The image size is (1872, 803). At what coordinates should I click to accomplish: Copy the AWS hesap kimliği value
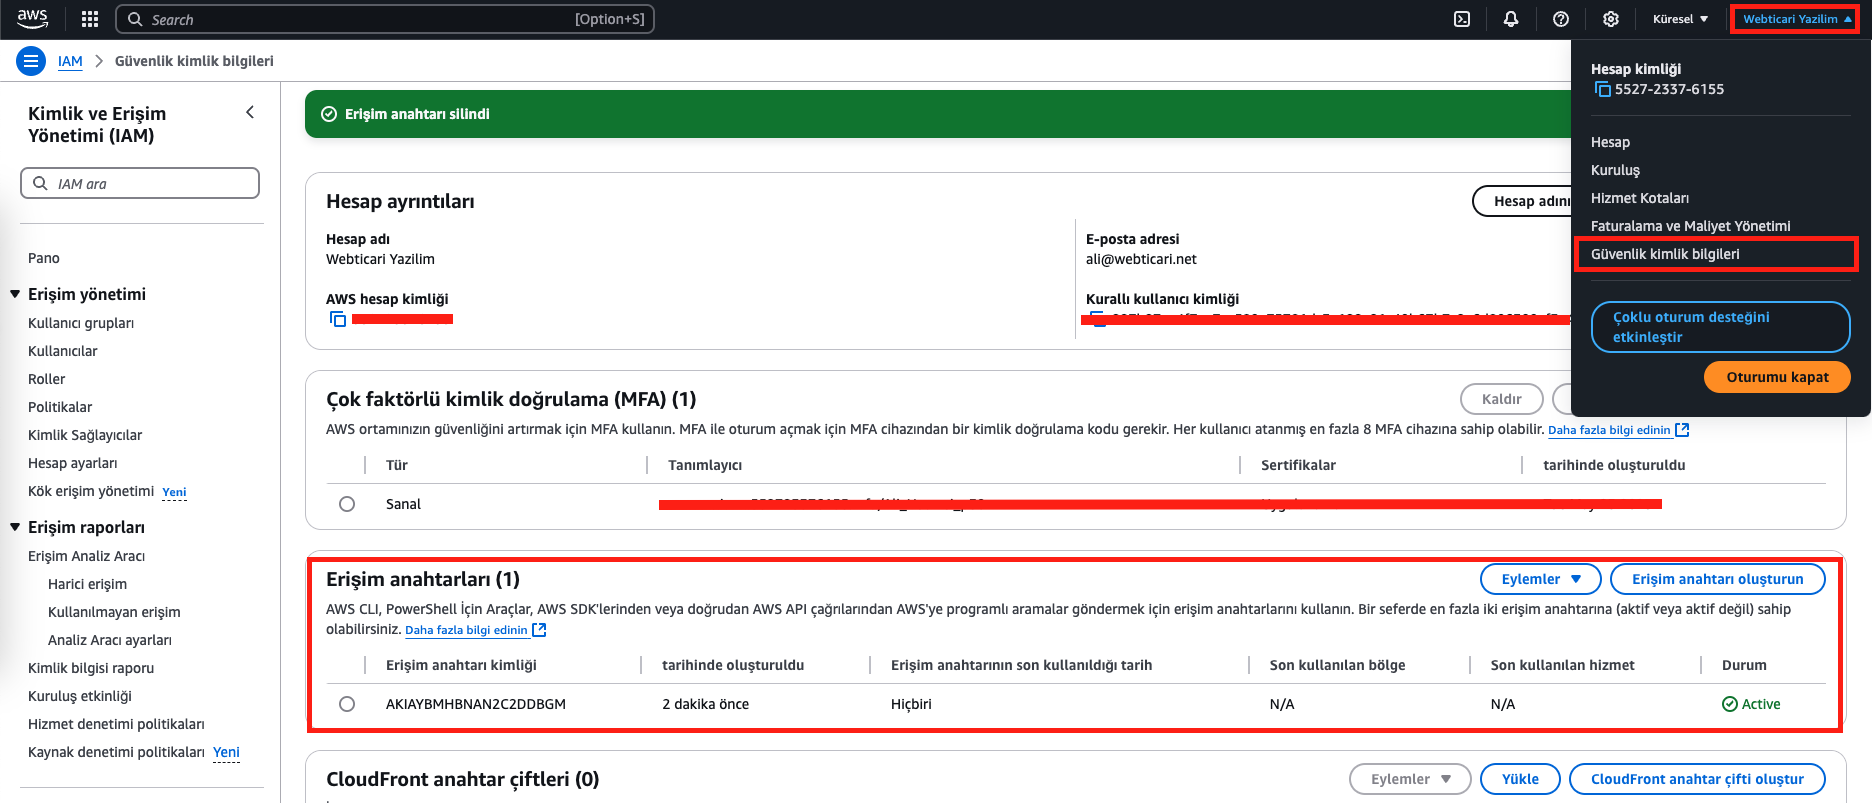(338, 319)
